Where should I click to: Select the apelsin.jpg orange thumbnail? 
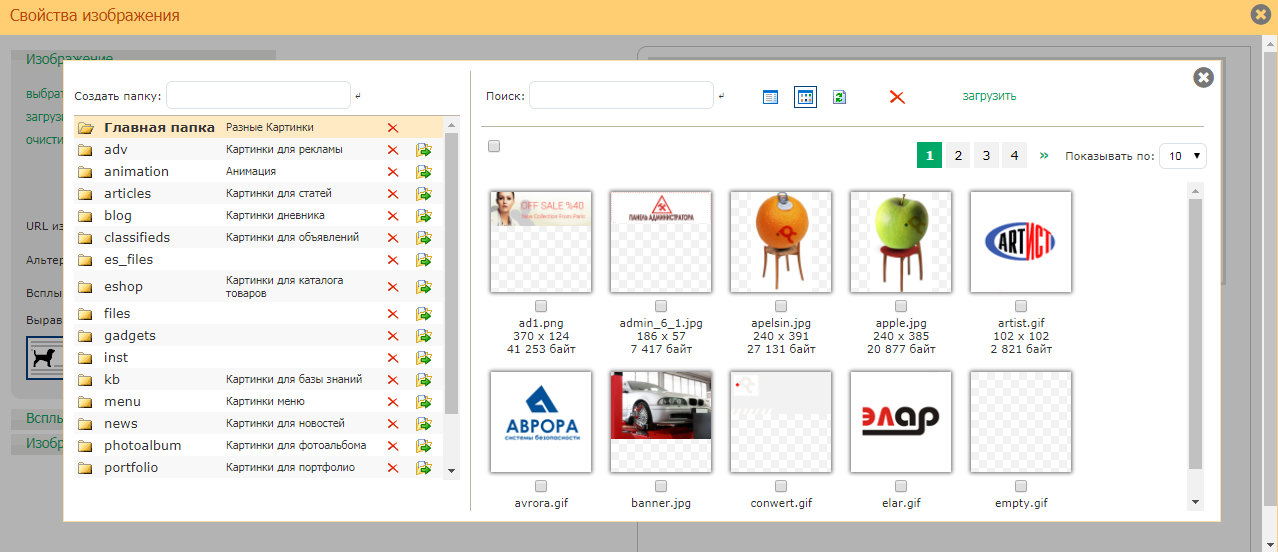click(x=781, y=241)
